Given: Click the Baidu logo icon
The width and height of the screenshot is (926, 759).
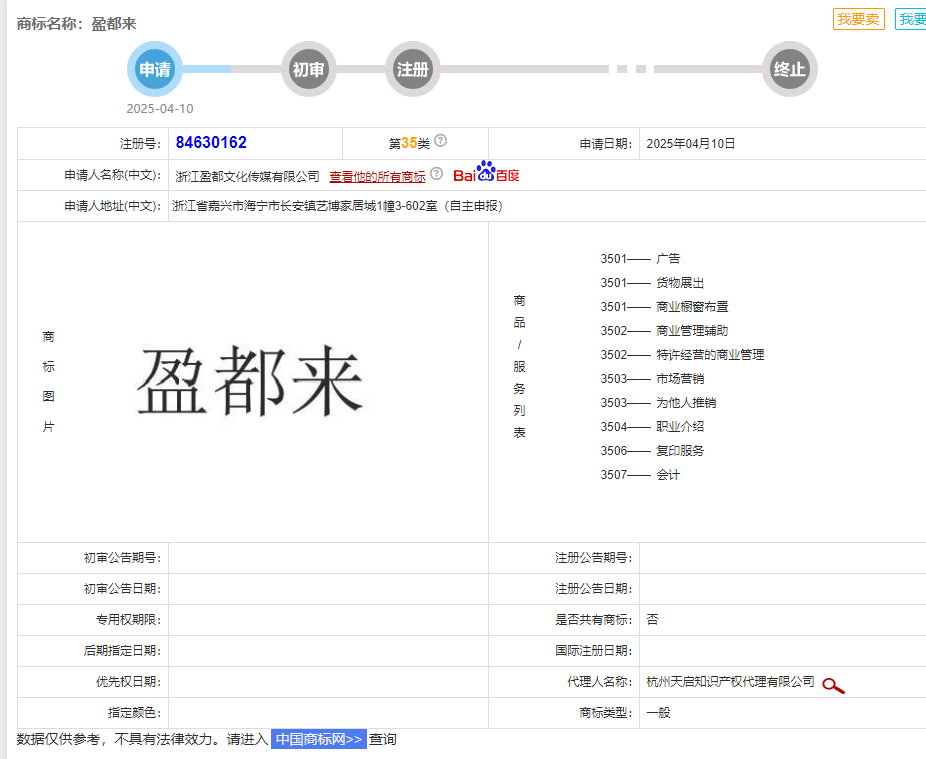Looking at the screenshot, I should coord(486,172).
